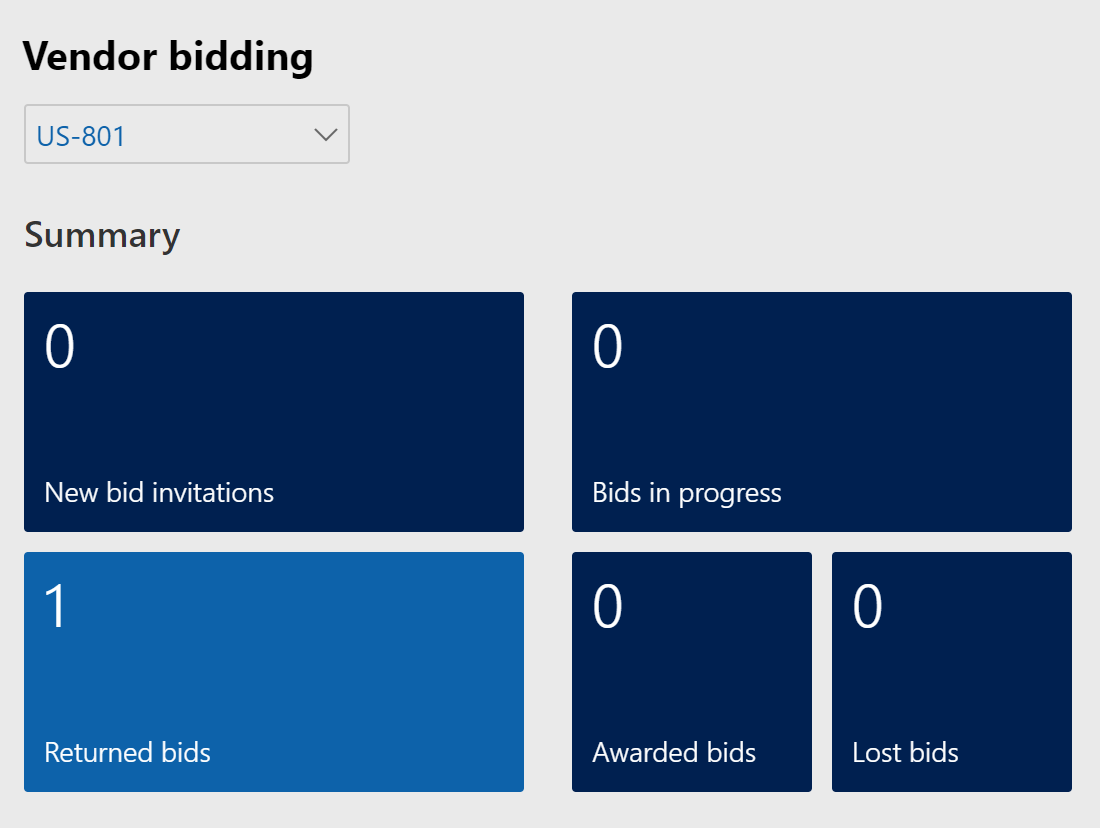Click the Vendor bidding page title
The image size is (1100, 828).
click(x=168, y=57)
